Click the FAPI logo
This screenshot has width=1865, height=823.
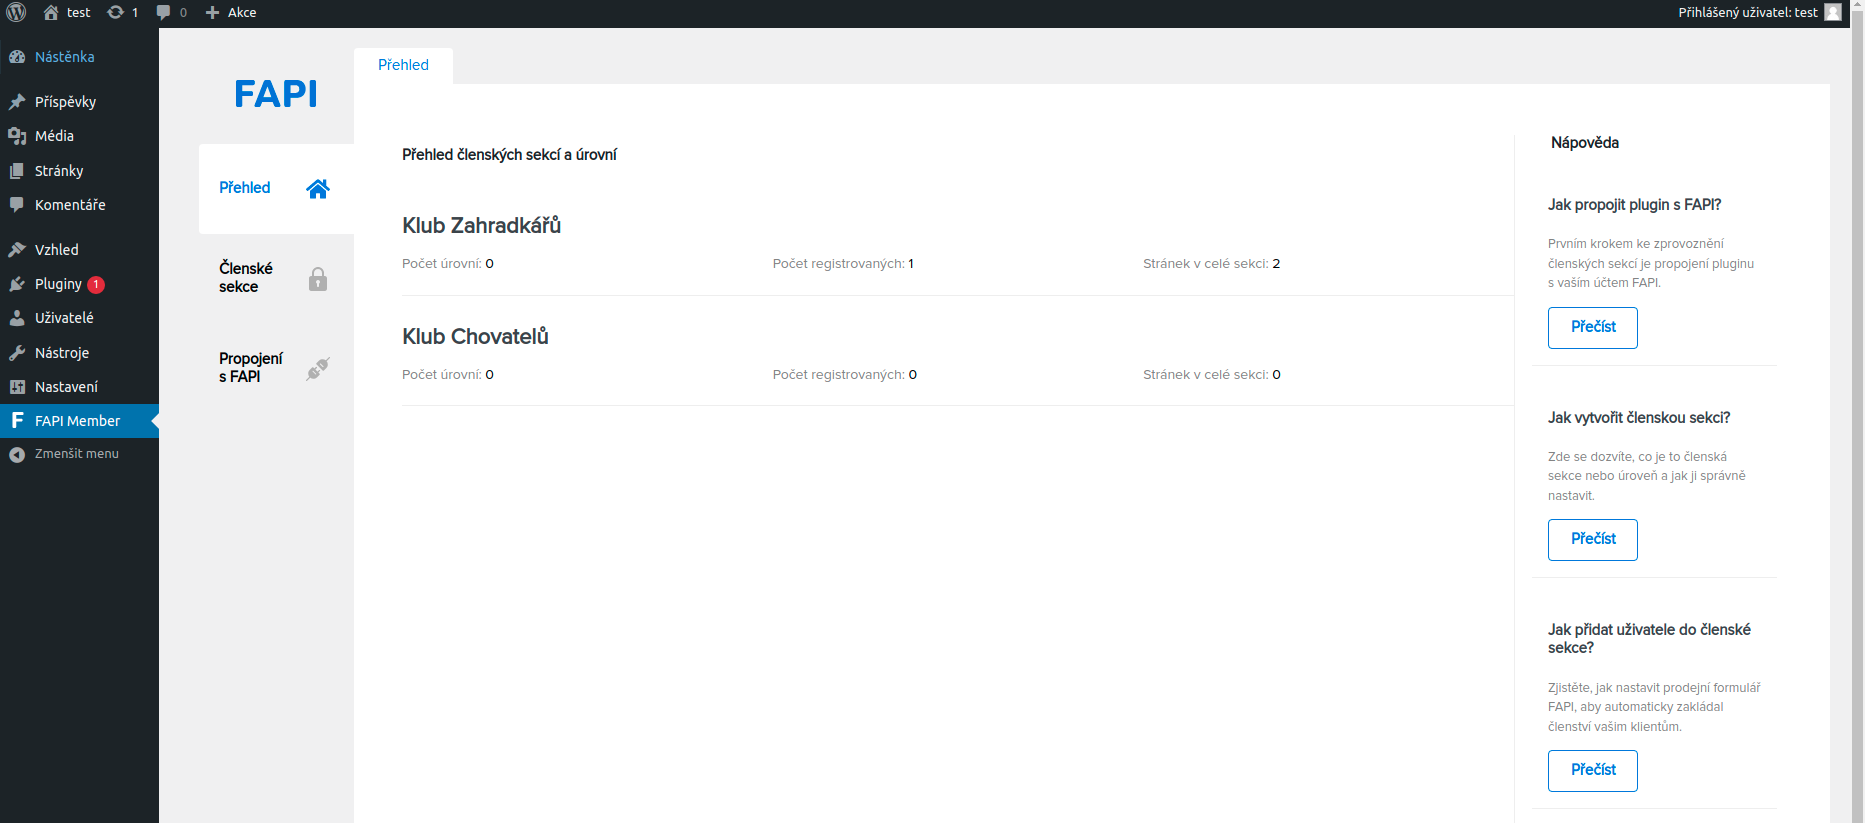(276, 94)
